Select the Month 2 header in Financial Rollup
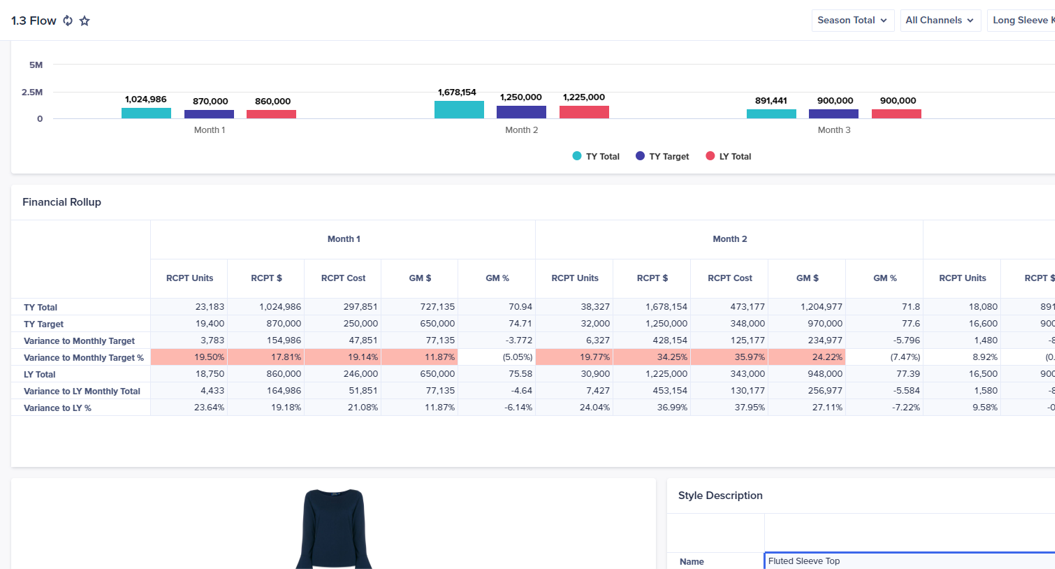 729,239
